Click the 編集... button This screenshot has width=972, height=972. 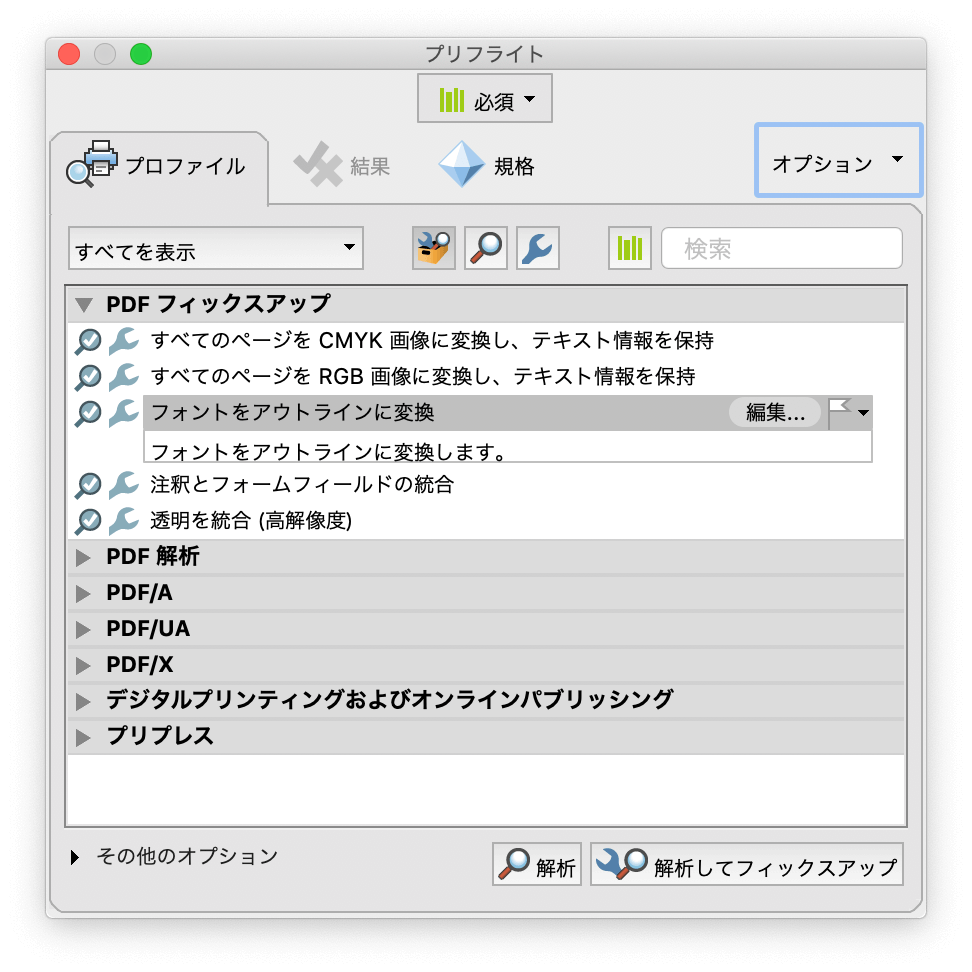775,412
